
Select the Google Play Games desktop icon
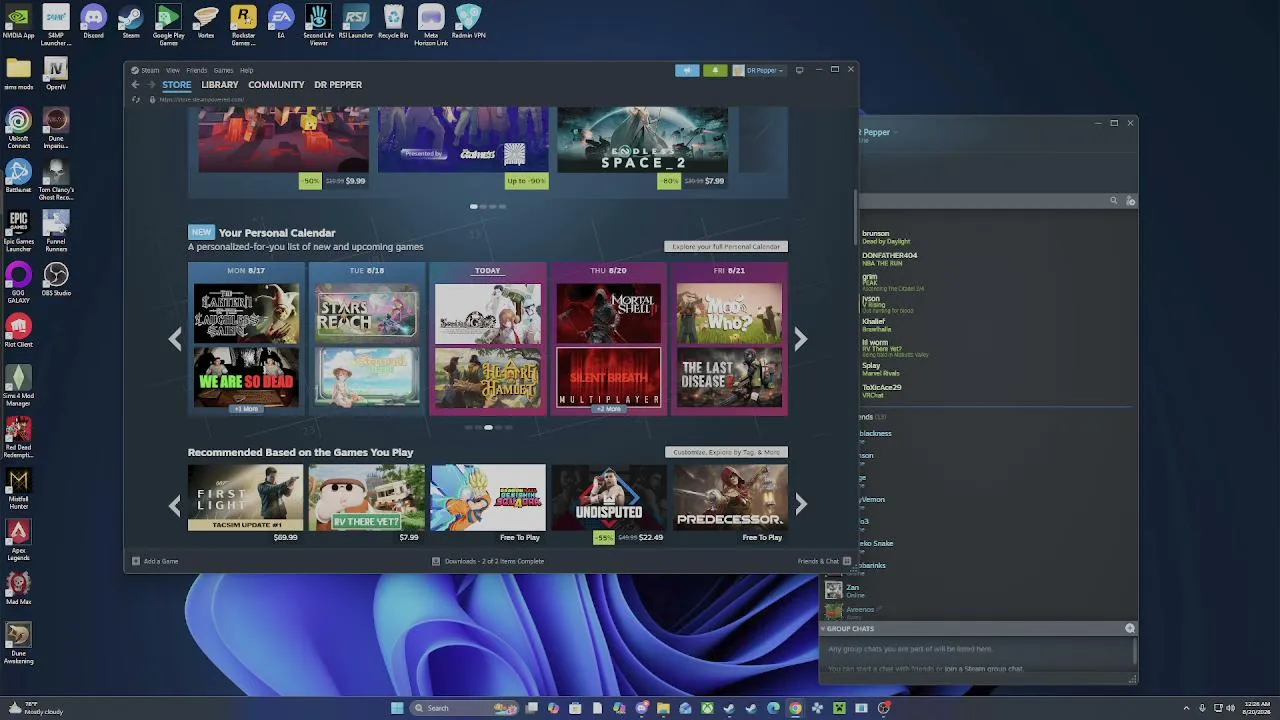point(168,25)
